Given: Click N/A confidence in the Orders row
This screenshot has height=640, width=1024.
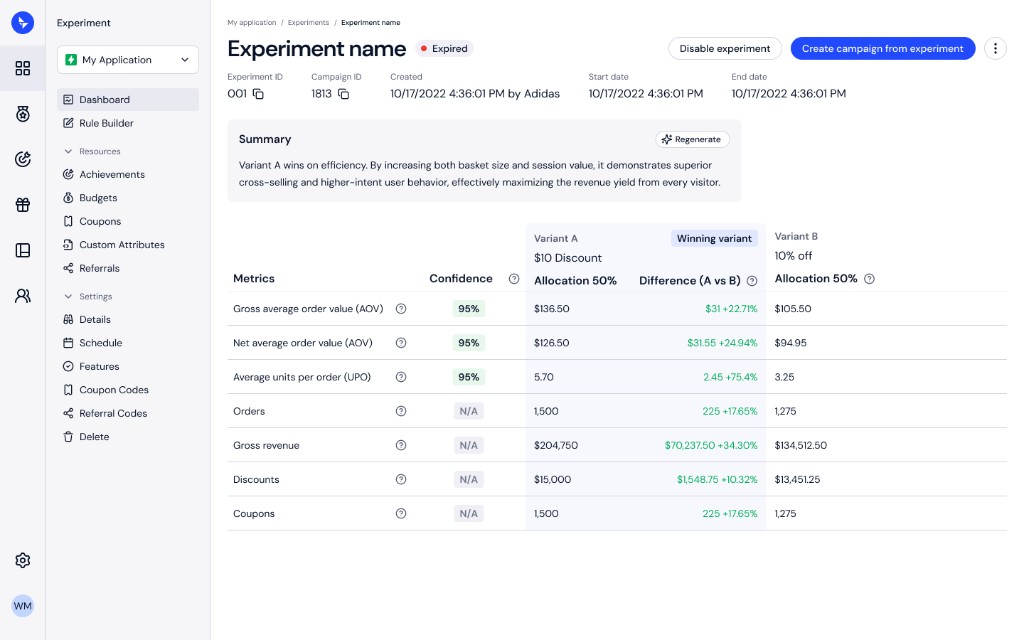Looking at the screenshot, I should [x=468, y=411].
